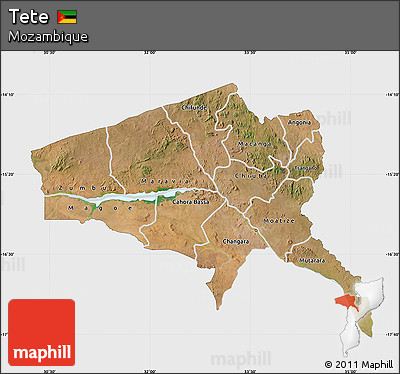Viewport: 400px width, 374px height.
Task: Click the '© 2011 Maphill' copyright text
Action: tap(359, 365)
